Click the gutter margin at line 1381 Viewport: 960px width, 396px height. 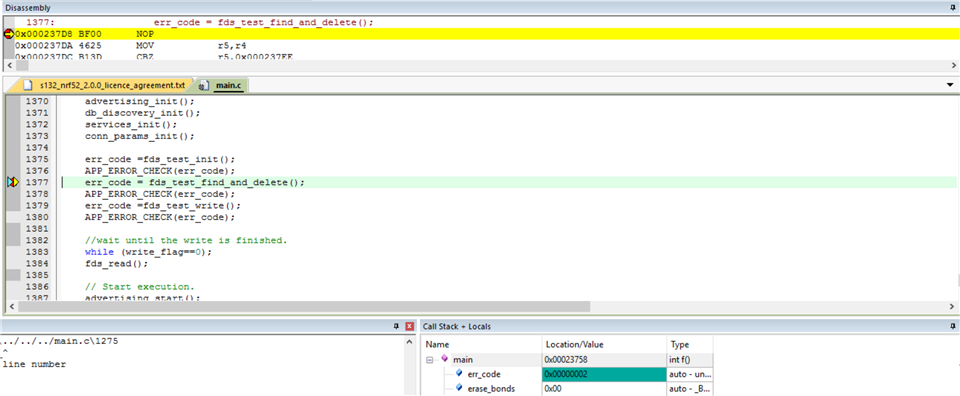click(x=13, y=228)
